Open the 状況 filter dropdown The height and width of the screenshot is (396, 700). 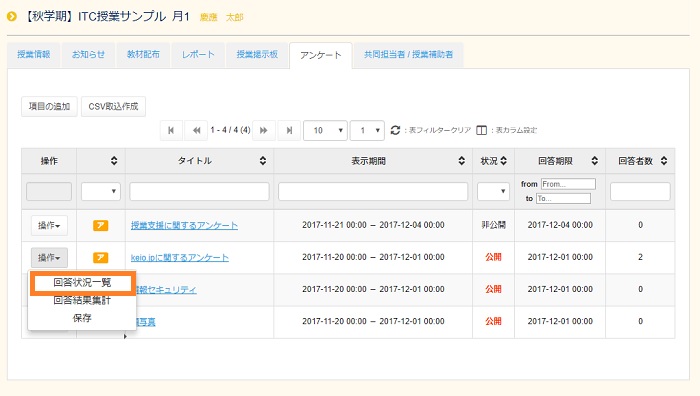pos(493,192)
